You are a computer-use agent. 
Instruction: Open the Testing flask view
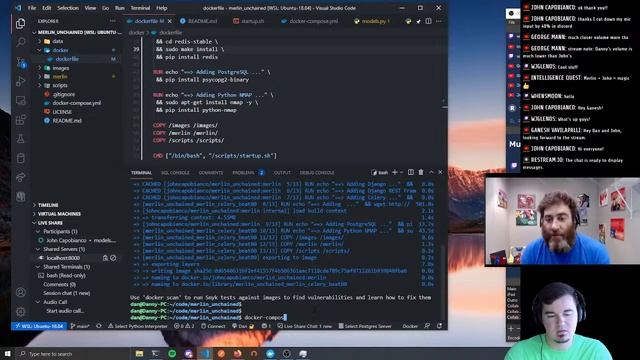[x=20, y=139]
